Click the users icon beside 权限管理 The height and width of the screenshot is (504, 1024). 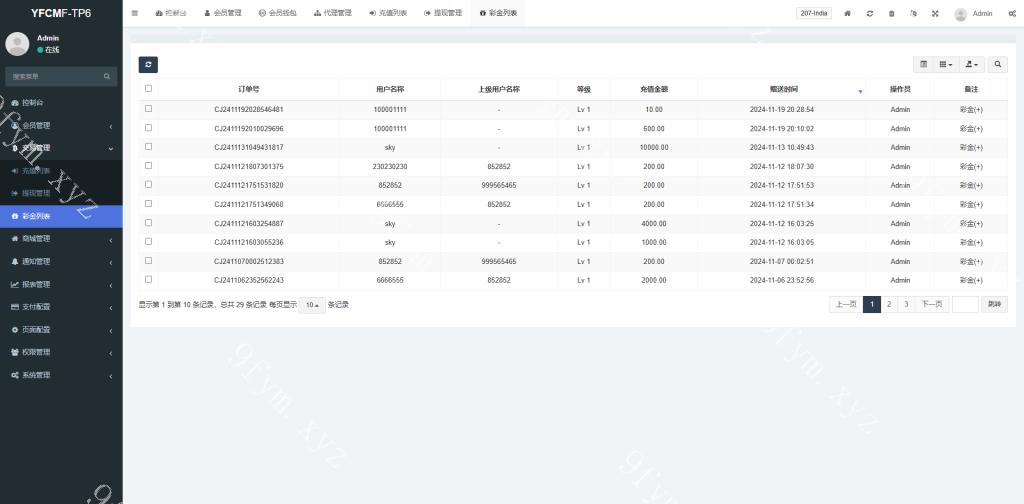coord(15,352)
